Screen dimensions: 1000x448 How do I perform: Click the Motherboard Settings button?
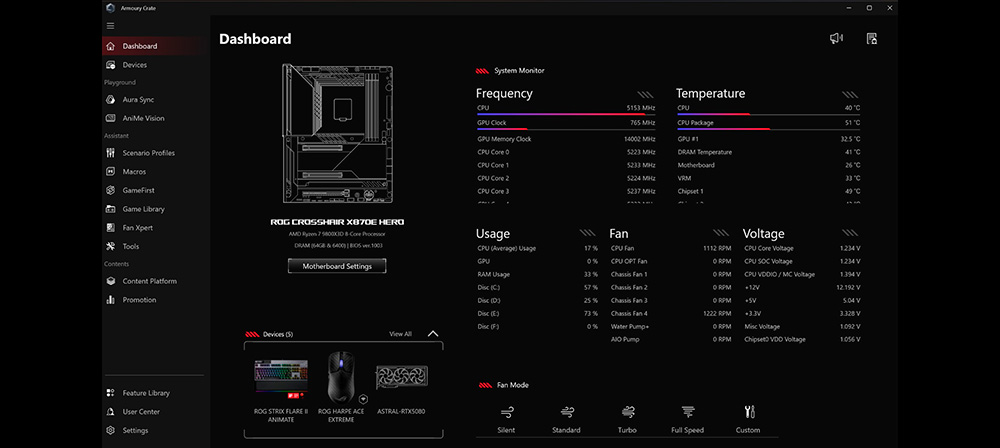337,266
